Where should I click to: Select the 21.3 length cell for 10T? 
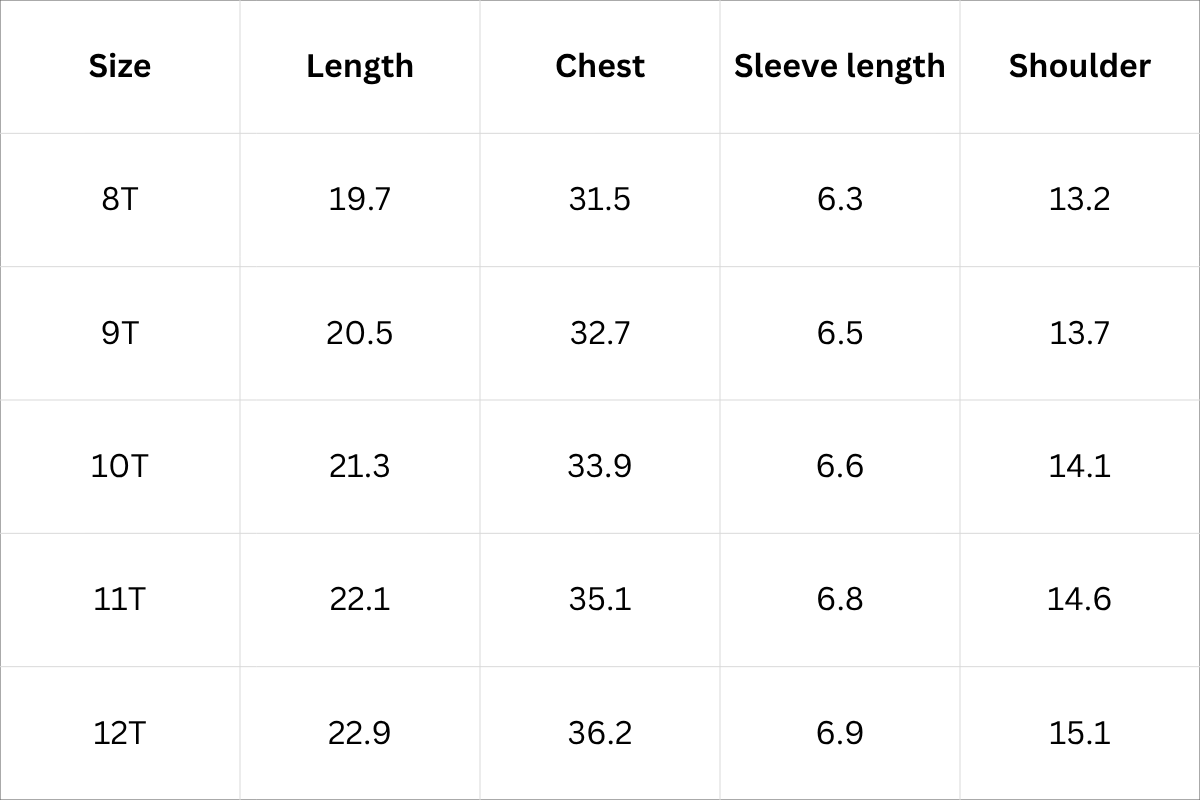[x=360, y=466]
